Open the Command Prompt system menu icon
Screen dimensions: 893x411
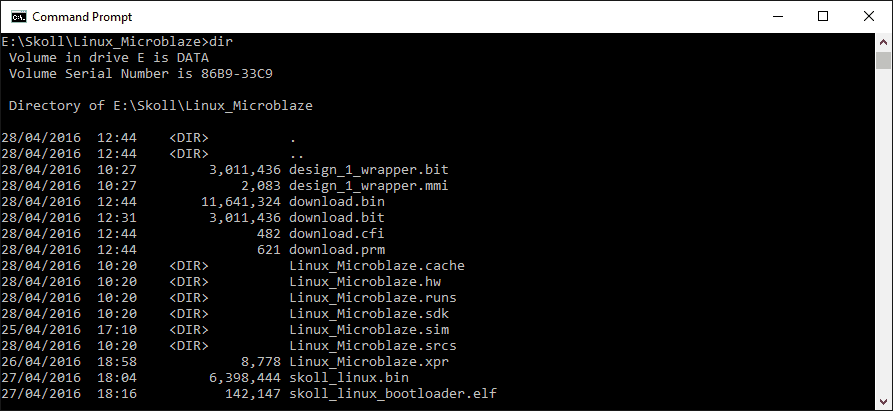[17, 16]
